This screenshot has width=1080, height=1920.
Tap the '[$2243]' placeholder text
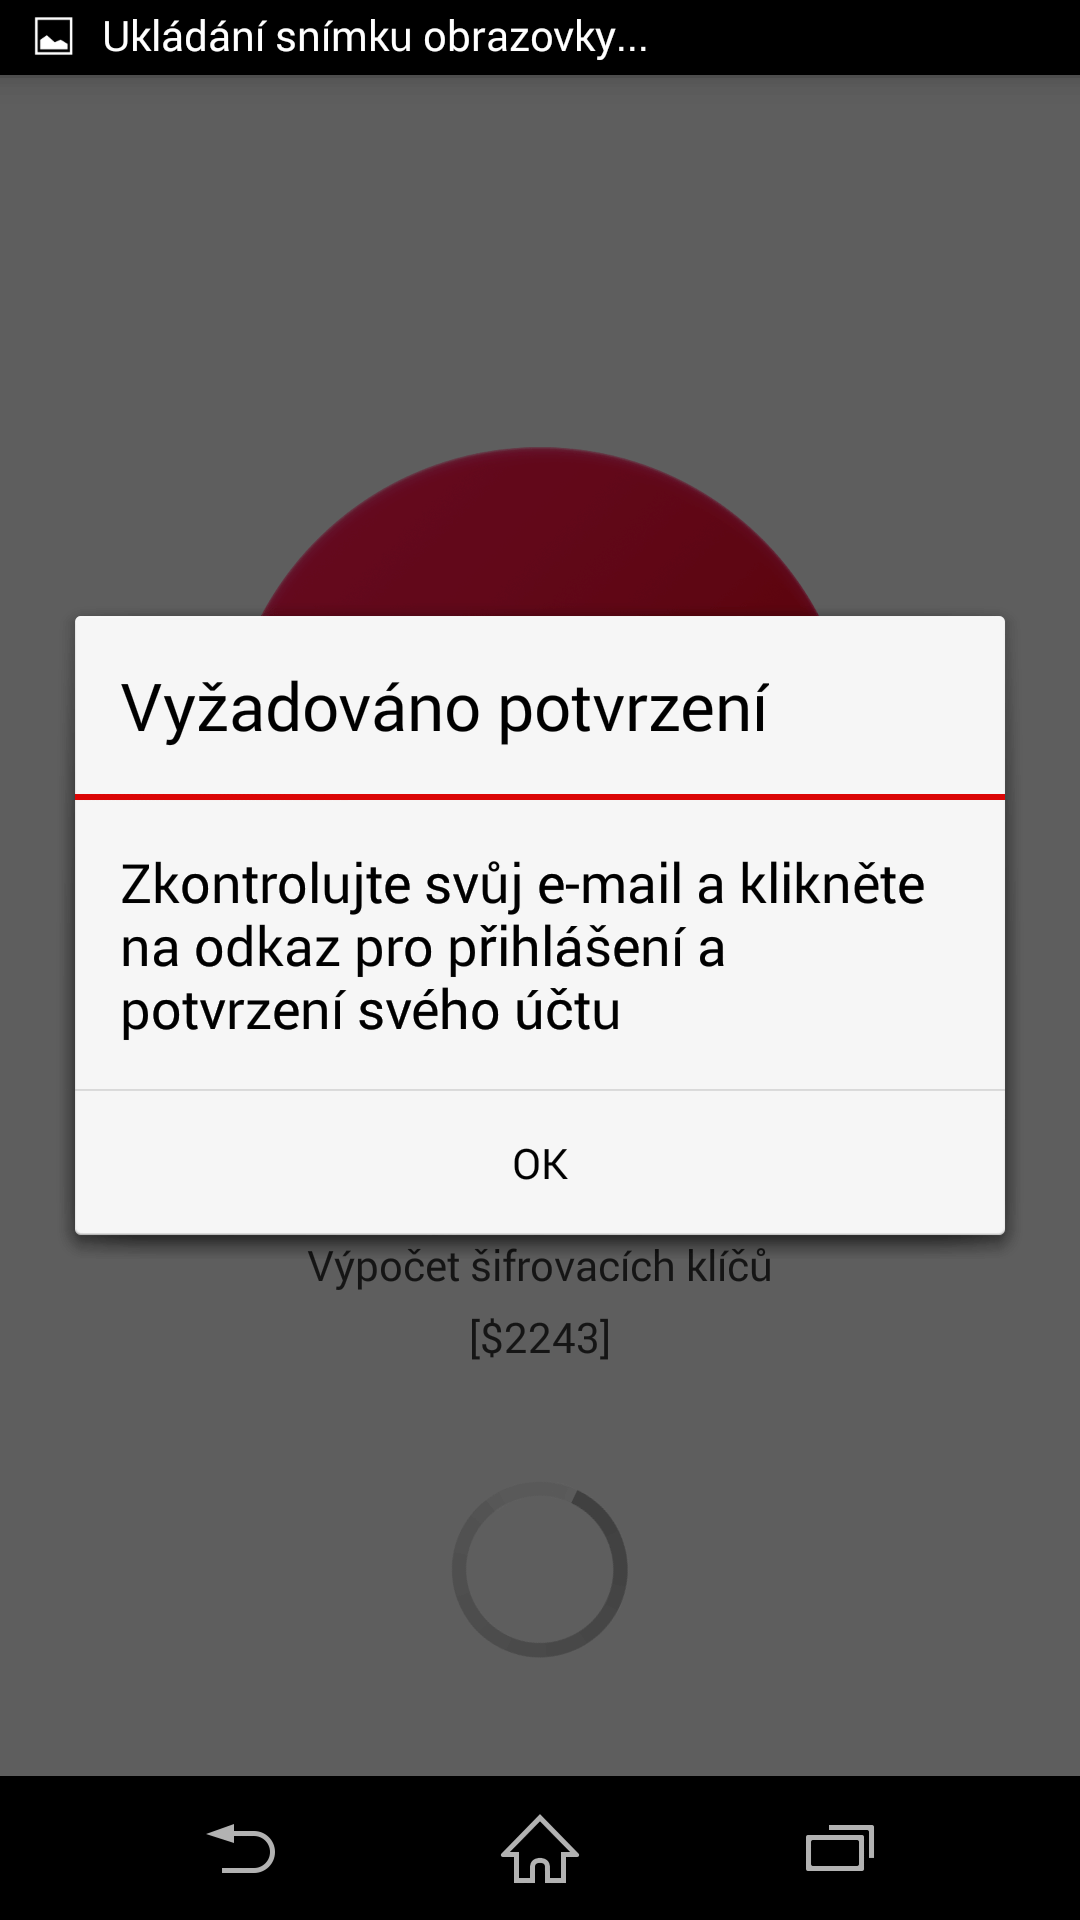[540, 1338]
